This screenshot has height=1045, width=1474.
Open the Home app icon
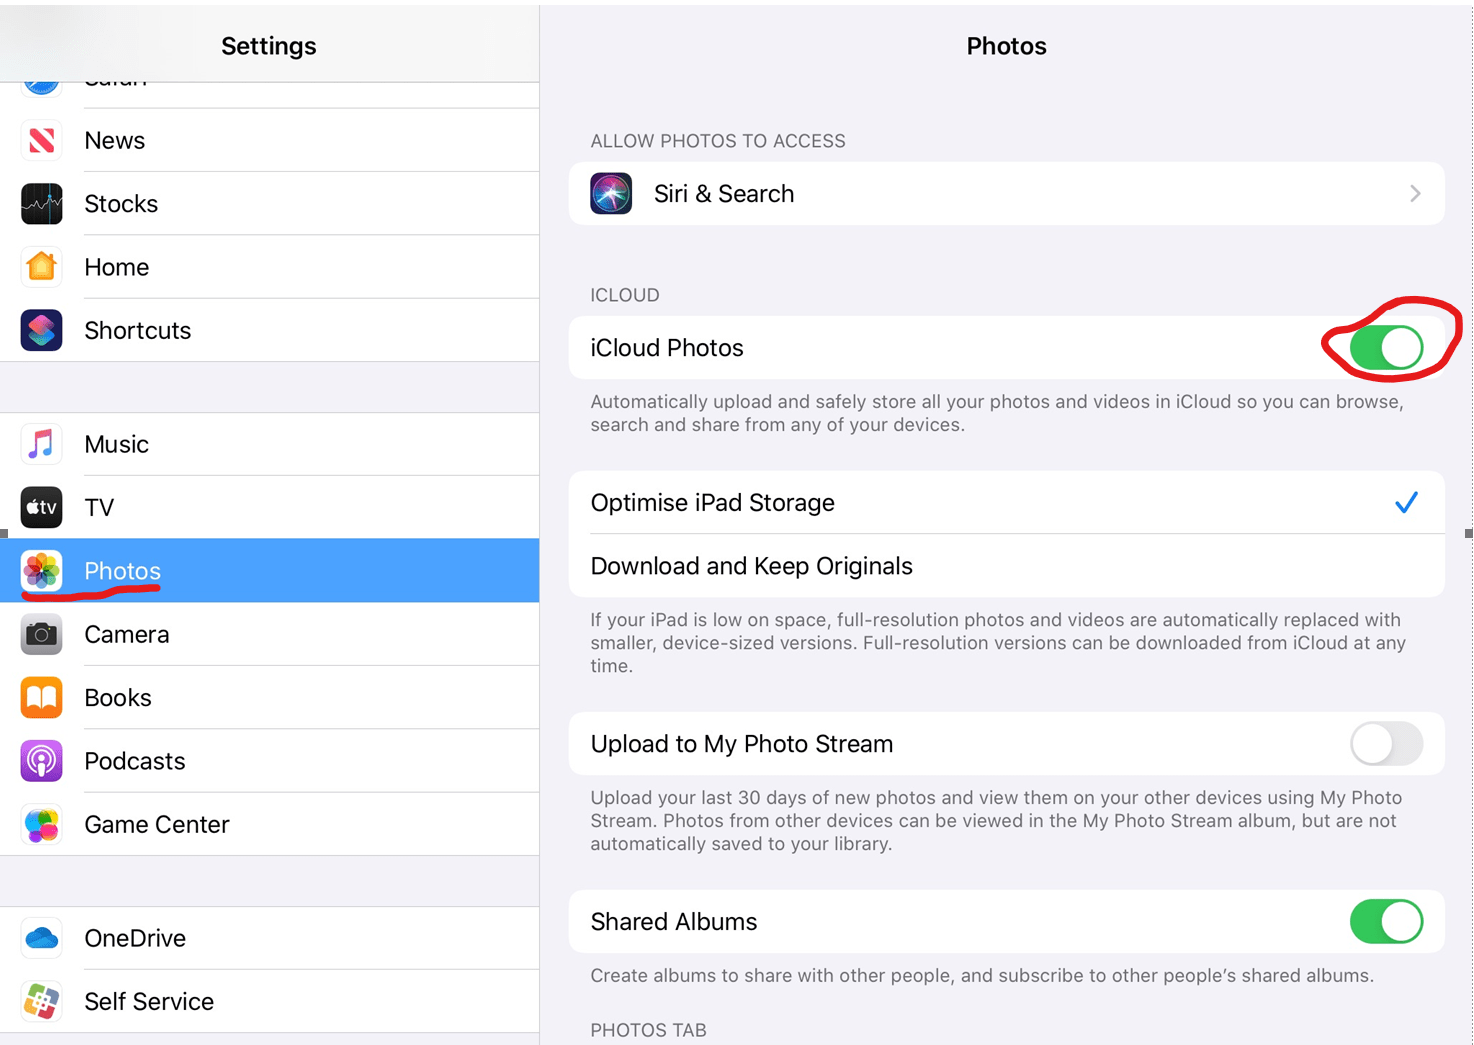click(x=41, y=266)
